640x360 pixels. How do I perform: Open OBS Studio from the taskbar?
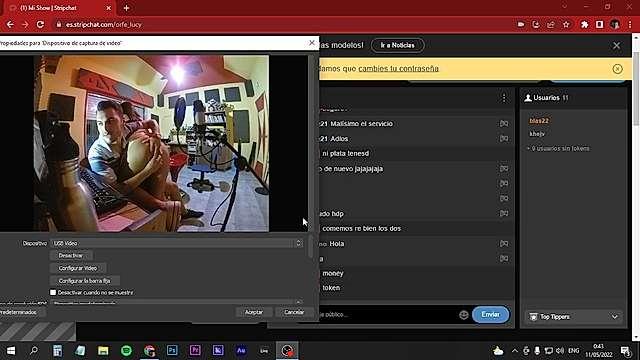(x=287, y=351)
